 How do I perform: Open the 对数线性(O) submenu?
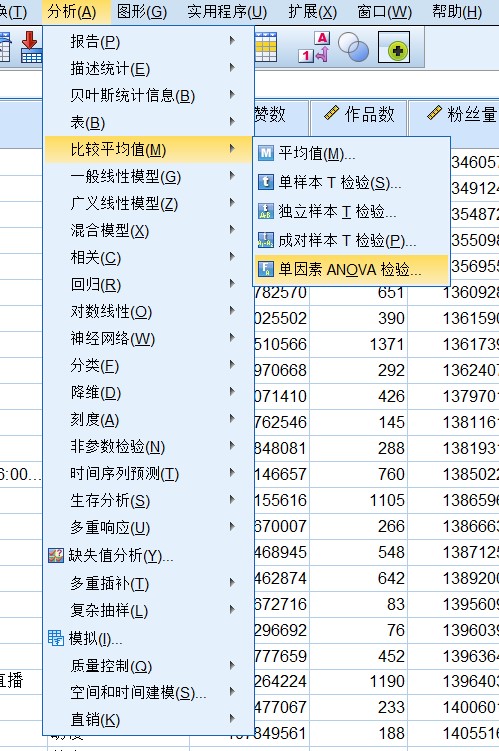tap(149, 312)
